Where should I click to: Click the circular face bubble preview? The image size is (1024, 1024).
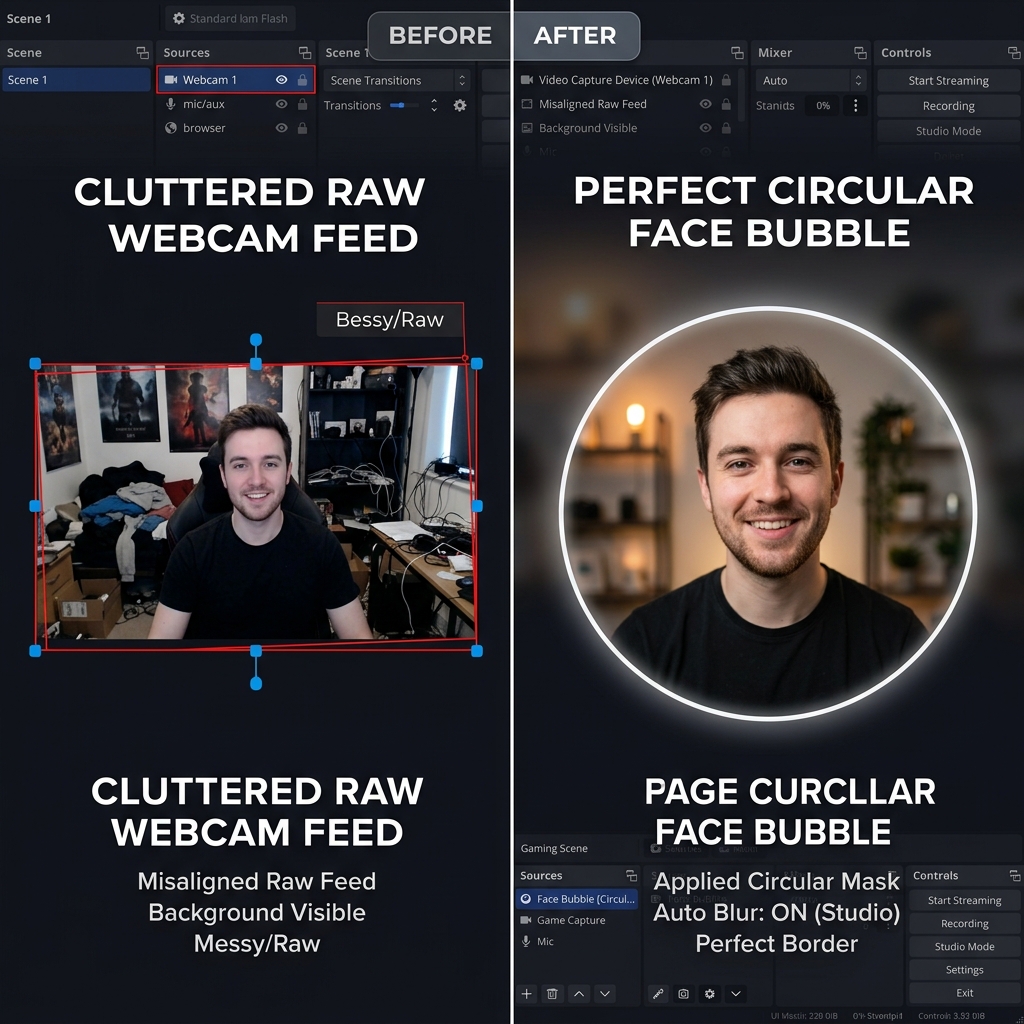point(769,514)
